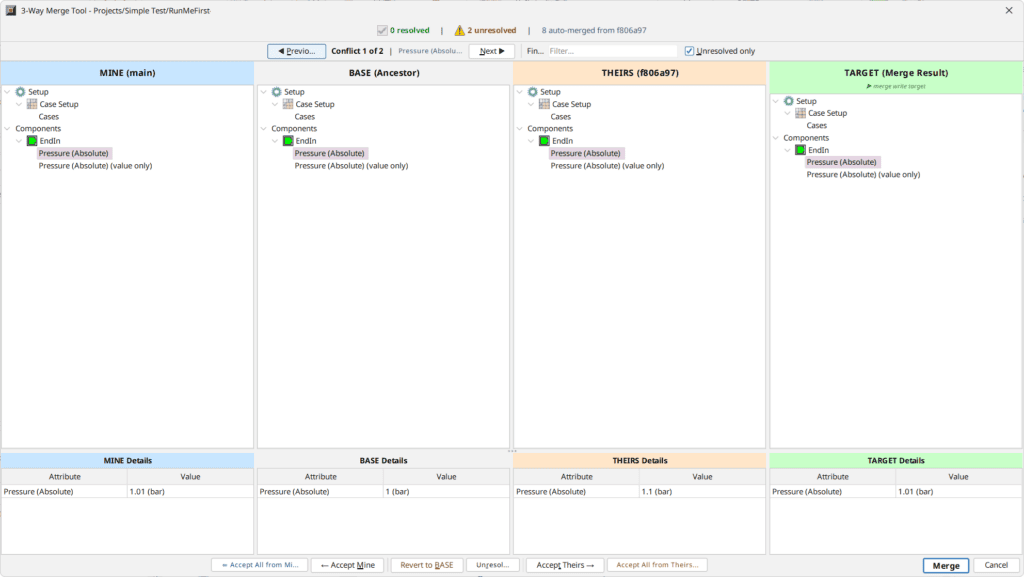
Task: Click the 2 unresolved status text
Action: click(491, 30)
